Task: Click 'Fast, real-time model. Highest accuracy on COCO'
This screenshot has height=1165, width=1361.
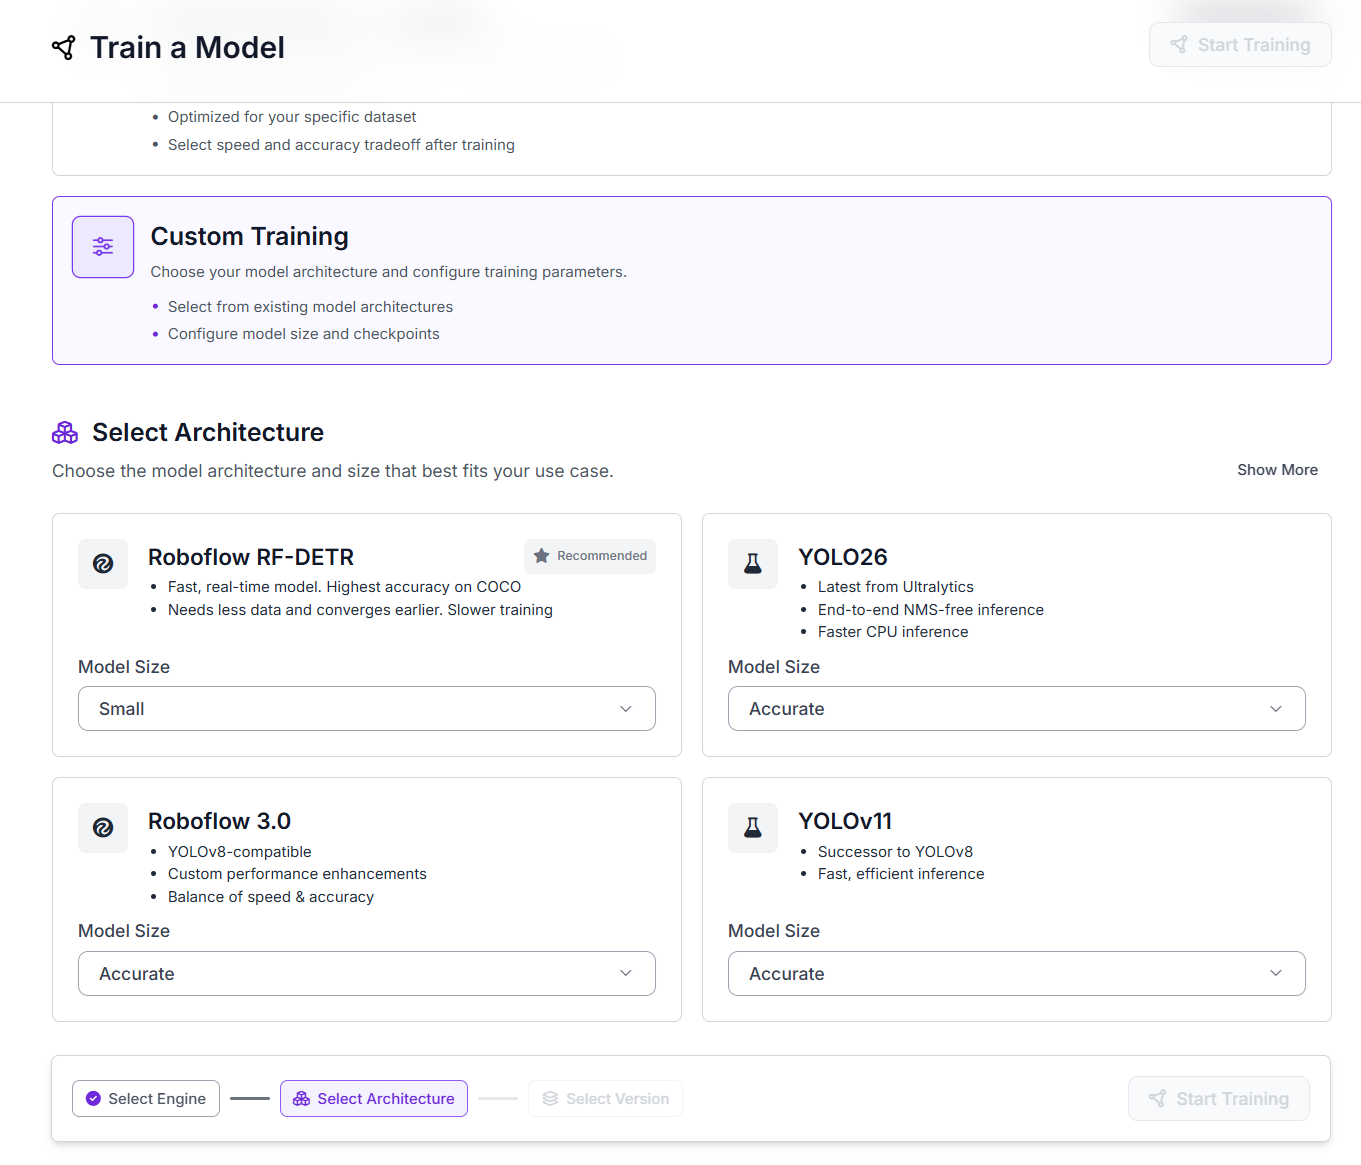Action: click(x=344, y=587)
